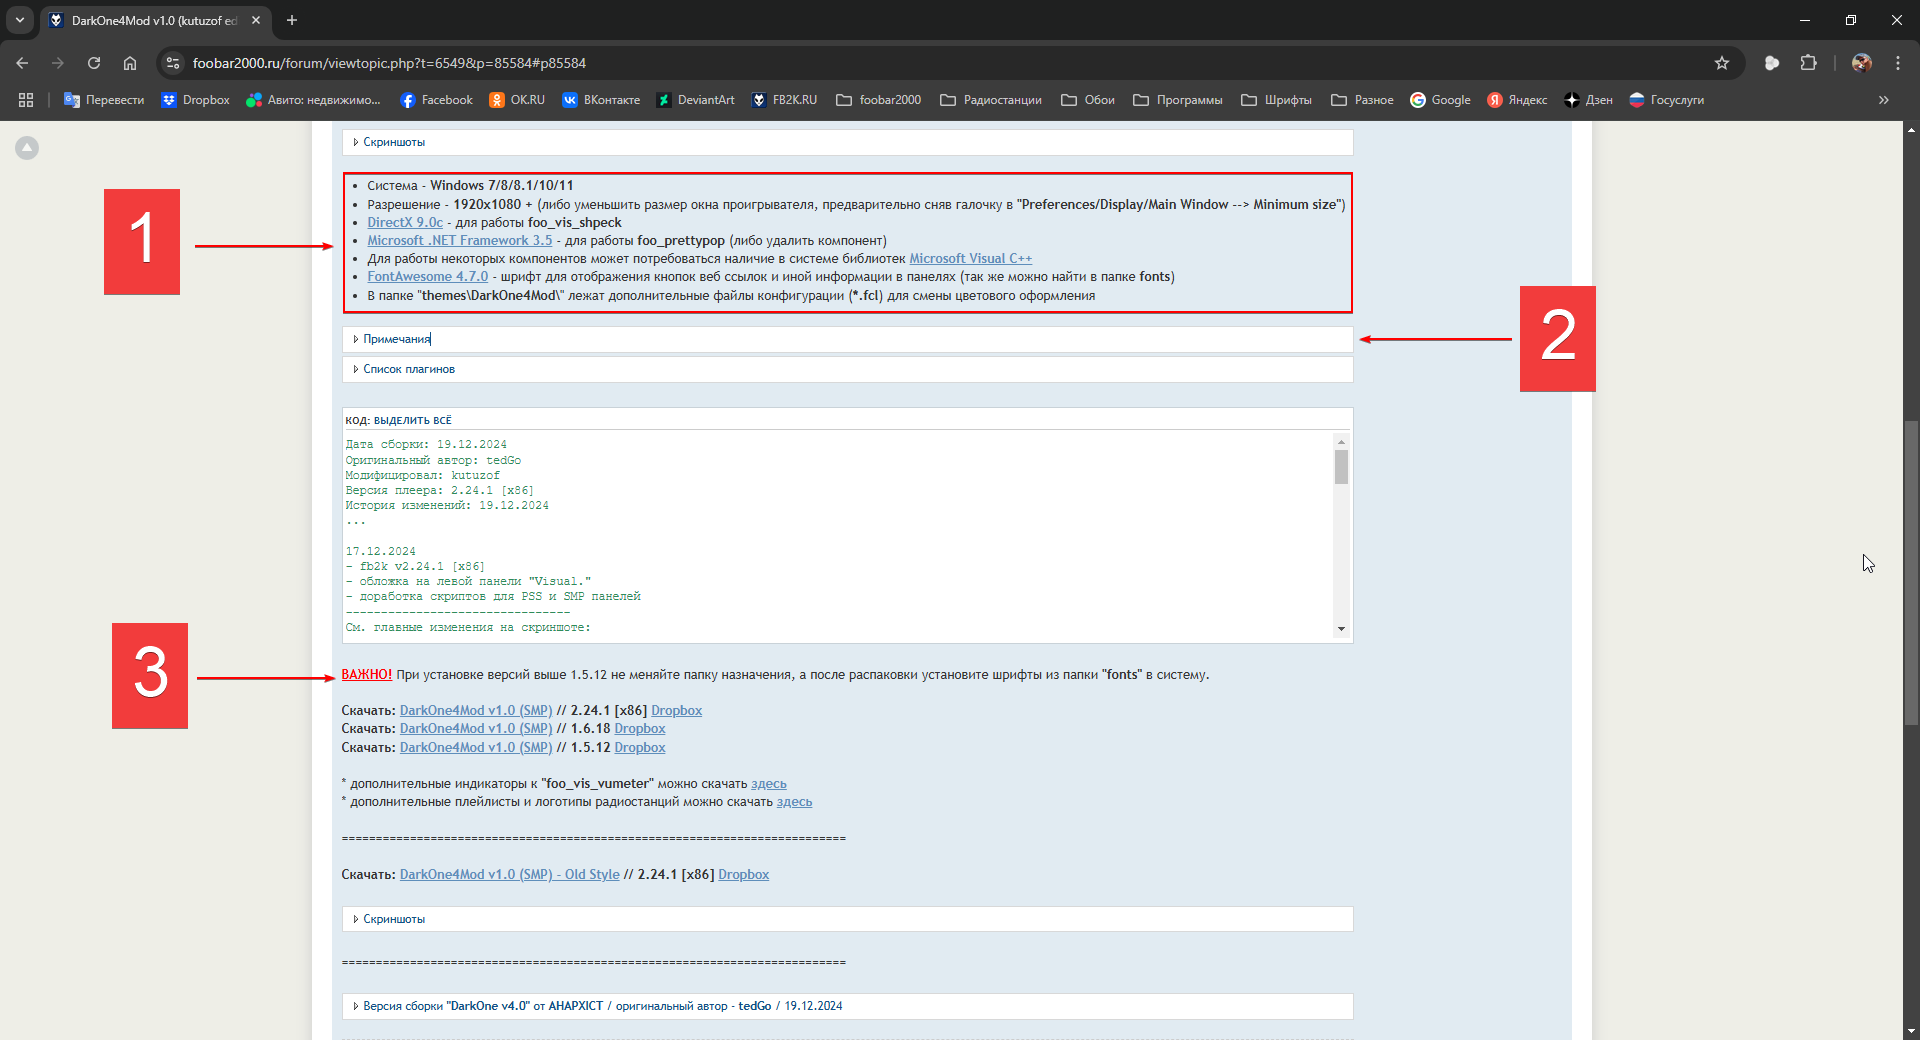Click the DirectX 9.0c link

pos(404,223)
